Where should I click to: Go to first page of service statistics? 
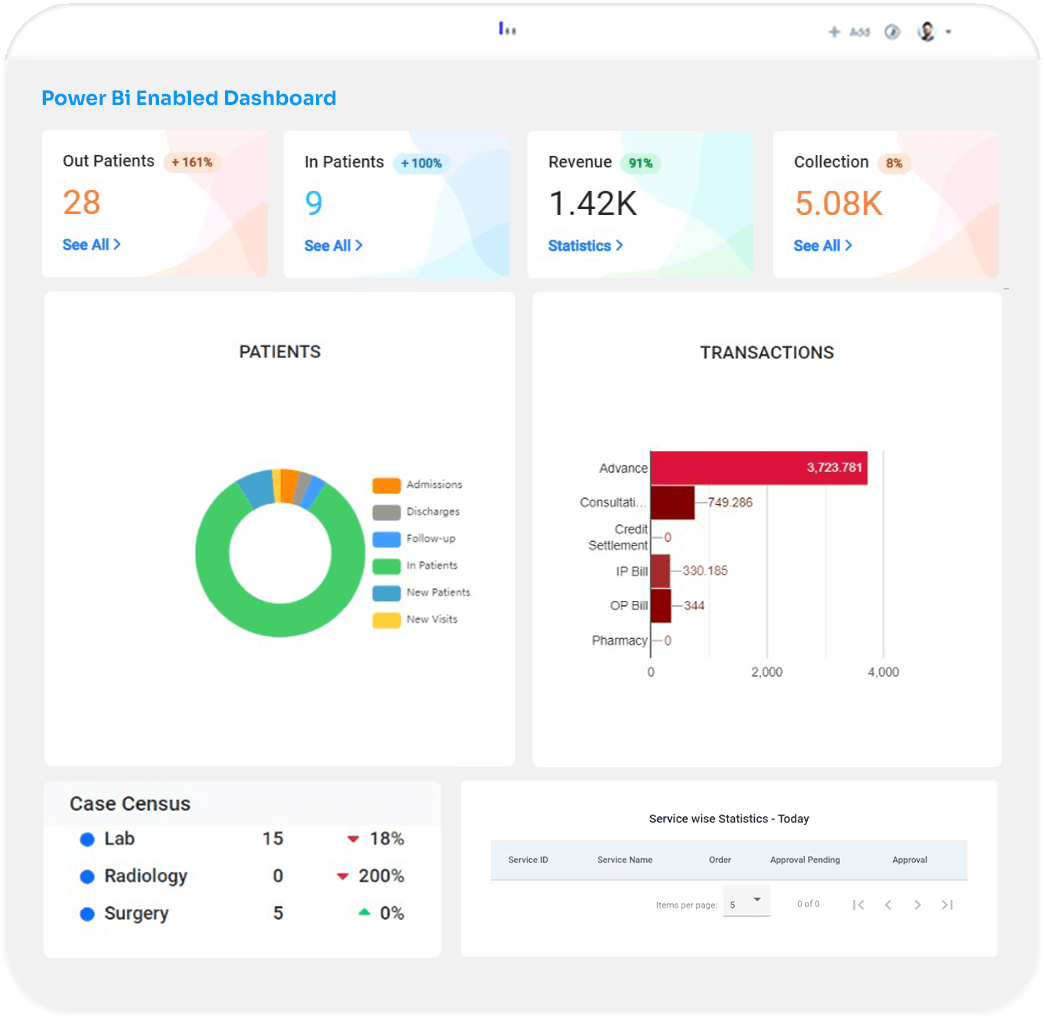[858, 905]
